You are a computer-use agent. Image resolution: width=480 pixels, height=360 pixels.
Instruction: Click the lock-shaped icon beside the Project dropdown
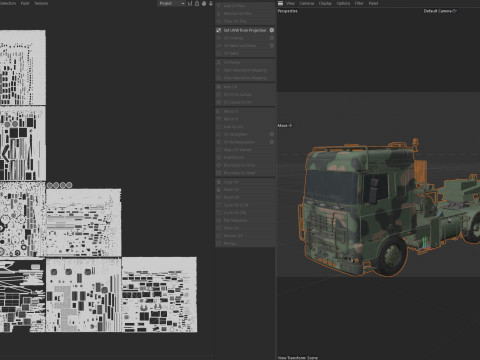click(x=197, y=3)
